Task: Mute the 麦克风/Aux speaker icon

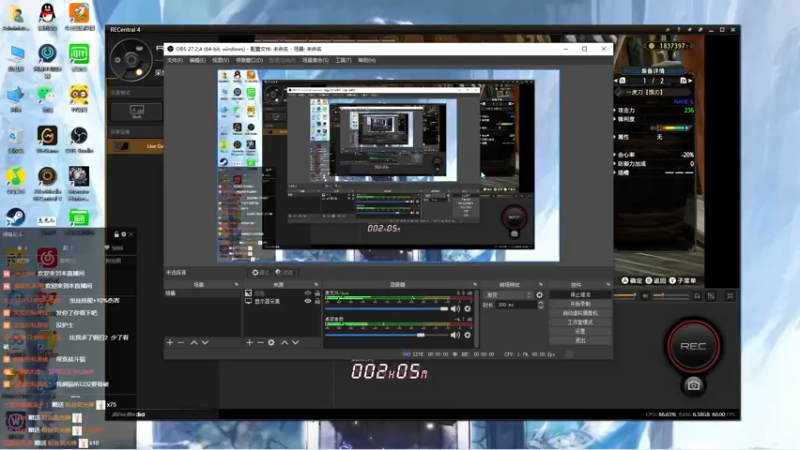Action: [455, 309]
